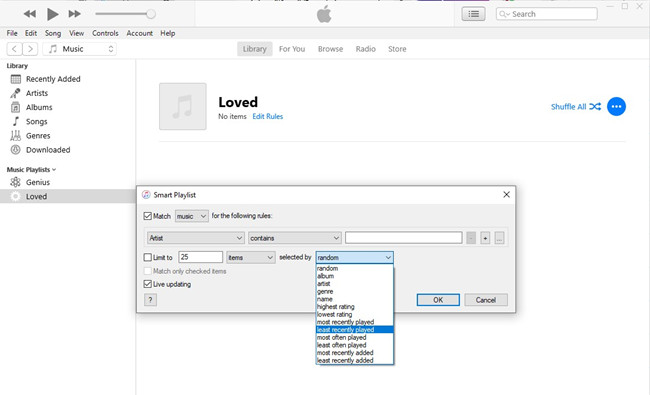The width and height of the screenshot is (650, 395).
Task: Select Downloaded in the sidebar
Action: click(x=48, y=150)
